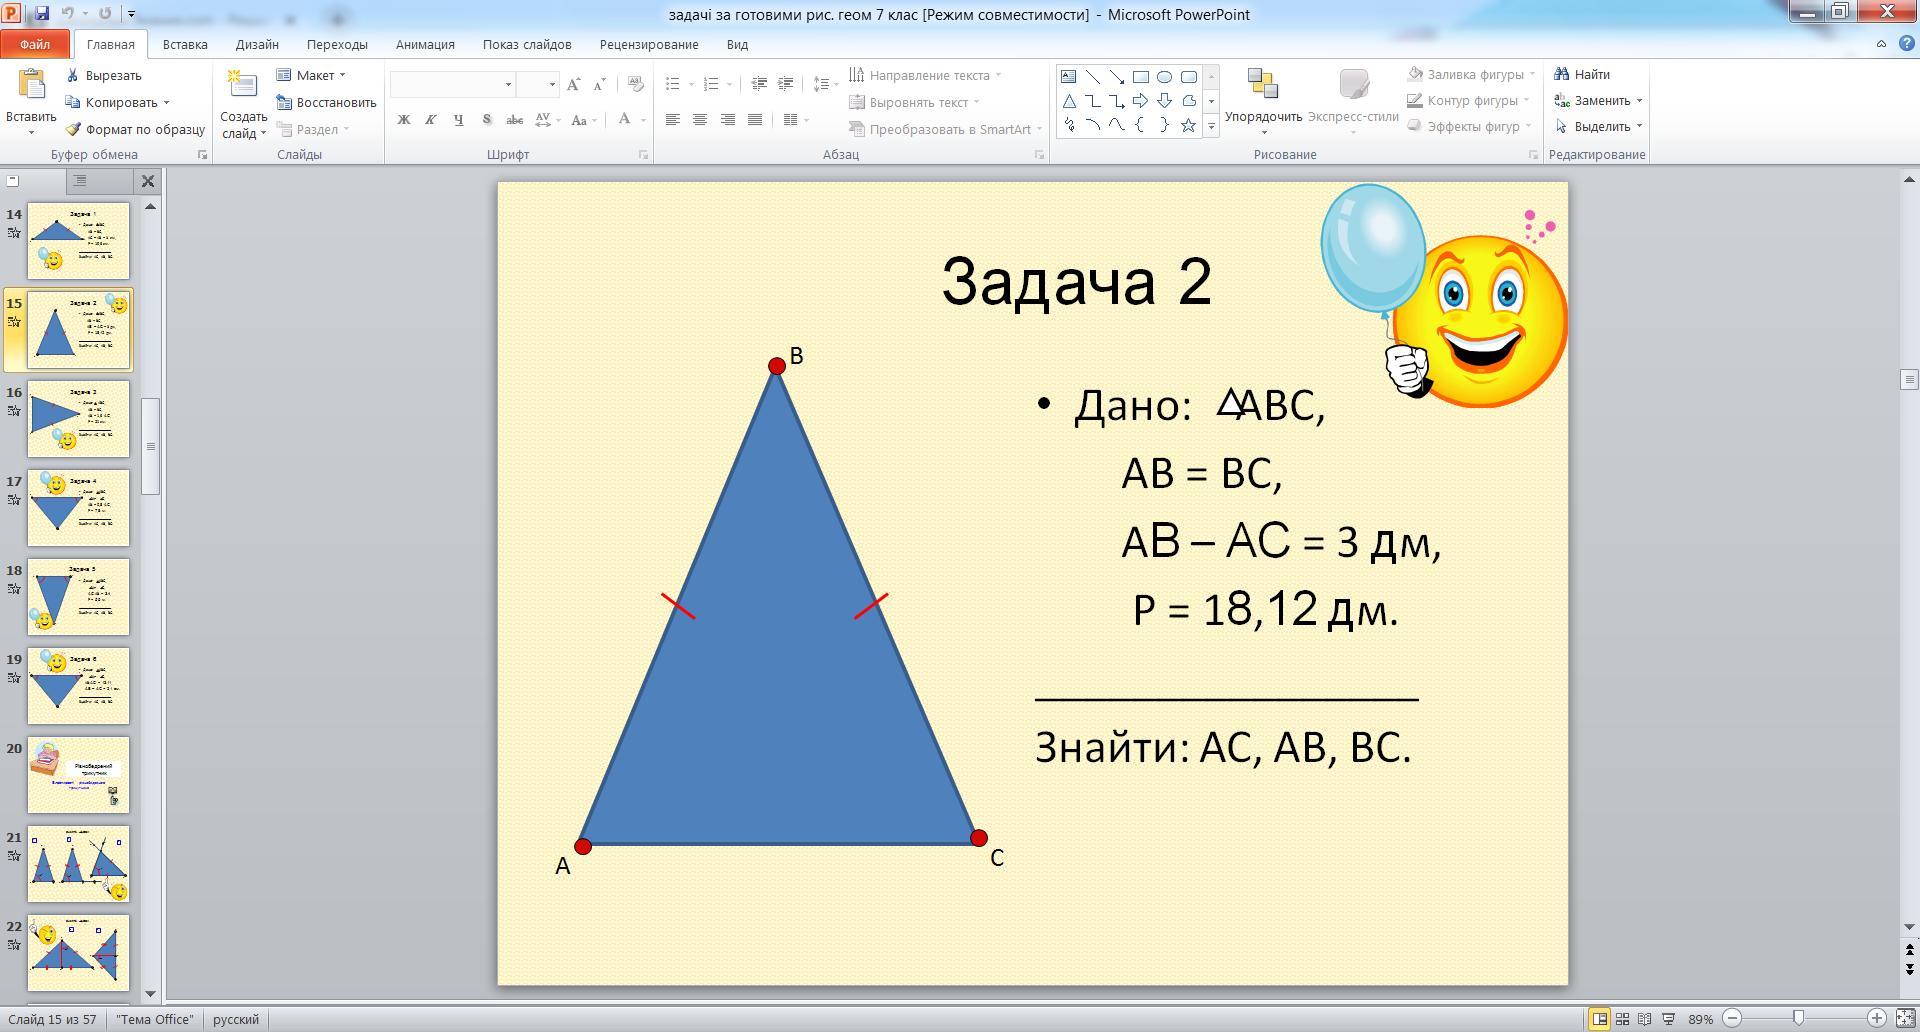Toggle text shadow S button

click(x=487, y=120)
